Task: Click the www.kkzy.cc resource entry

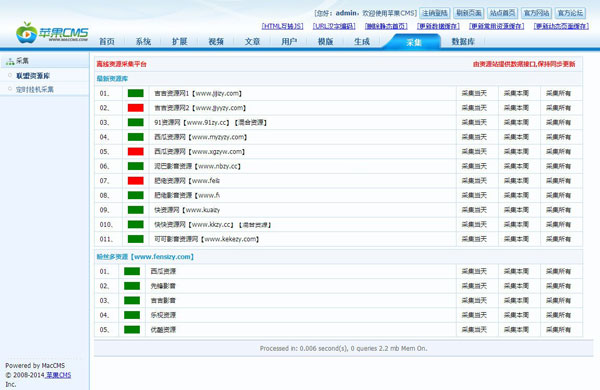Action: [212, 225]
